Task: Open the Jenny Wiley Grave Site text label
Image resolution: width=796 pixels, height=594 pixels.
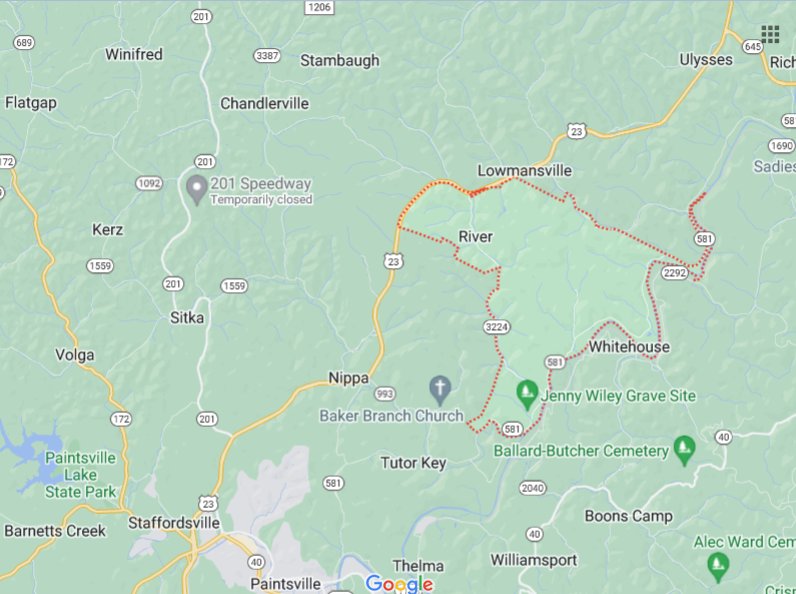Action: [618, 396]
